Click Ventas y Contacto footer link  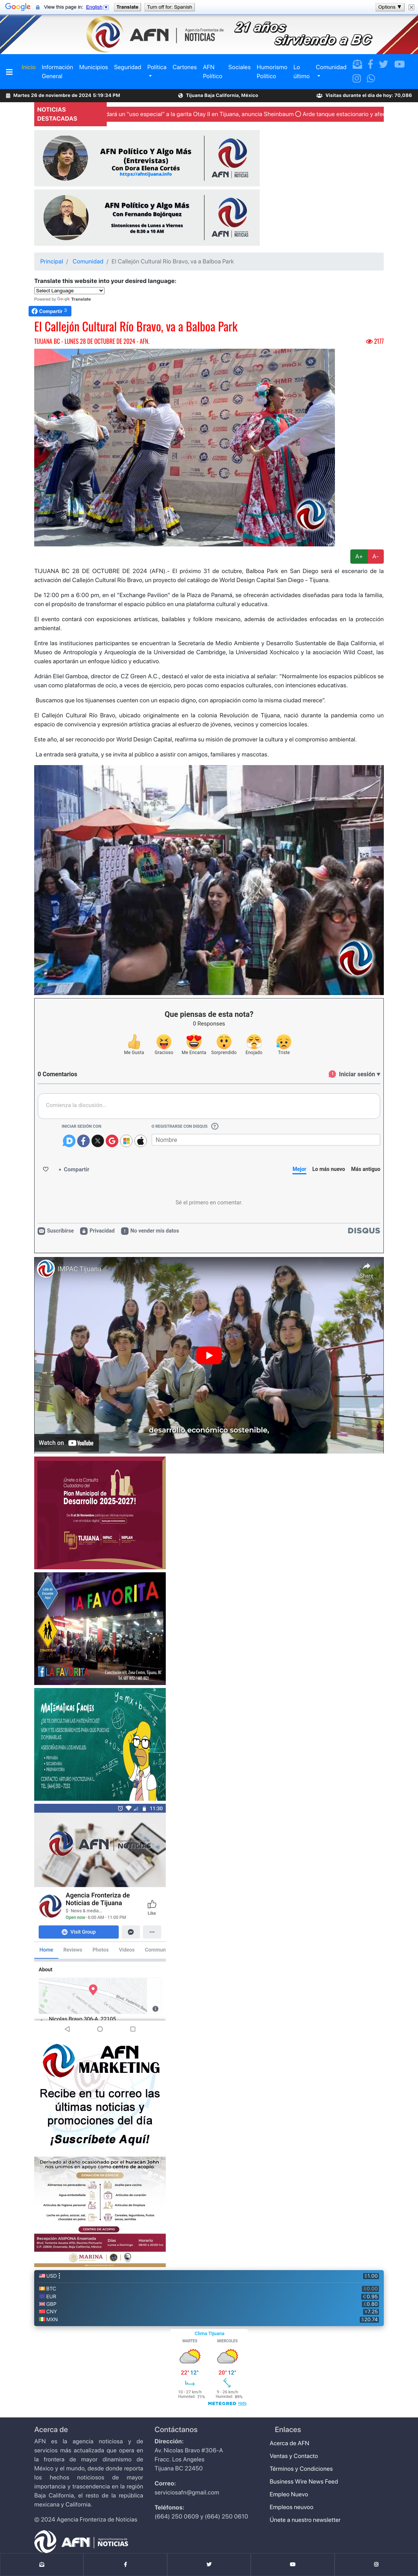[x=294, y=2456]
